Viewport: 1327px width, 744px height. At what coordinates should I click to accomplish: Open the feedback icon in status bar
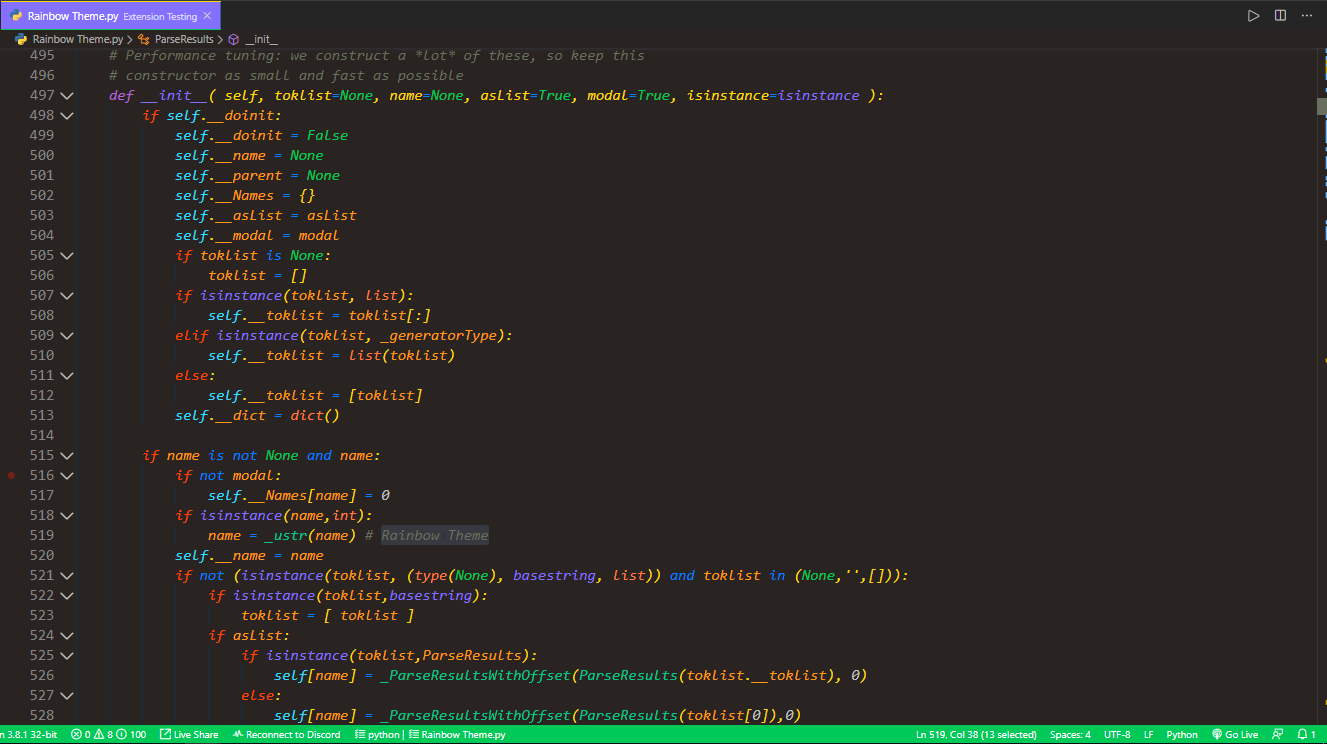click(1277, 734)
